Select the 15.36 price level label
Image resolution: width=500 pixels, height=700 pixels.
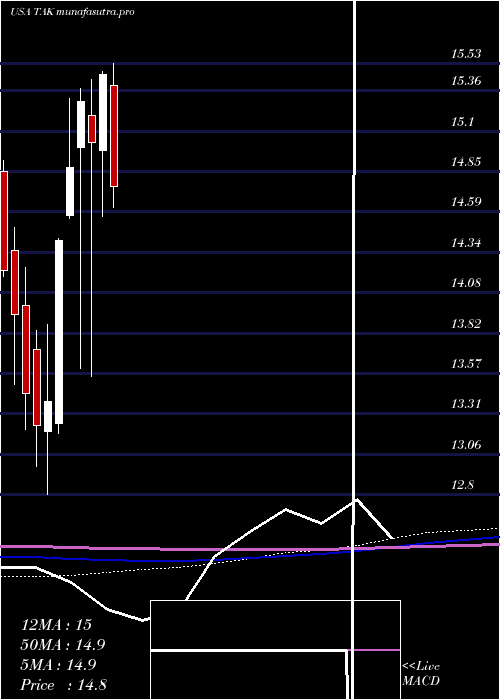(466, 81)
